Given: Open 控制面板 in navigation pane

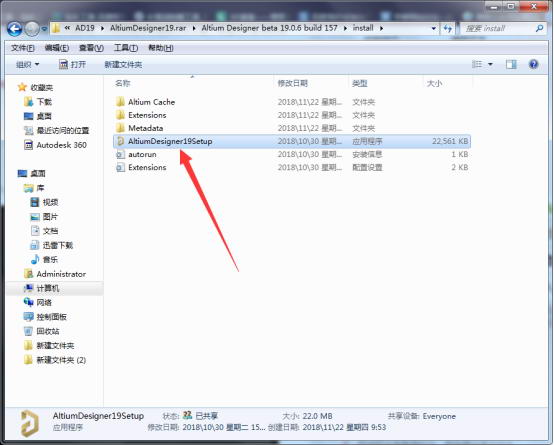Looking at the screenshot, I should click(x=46, y=317).
